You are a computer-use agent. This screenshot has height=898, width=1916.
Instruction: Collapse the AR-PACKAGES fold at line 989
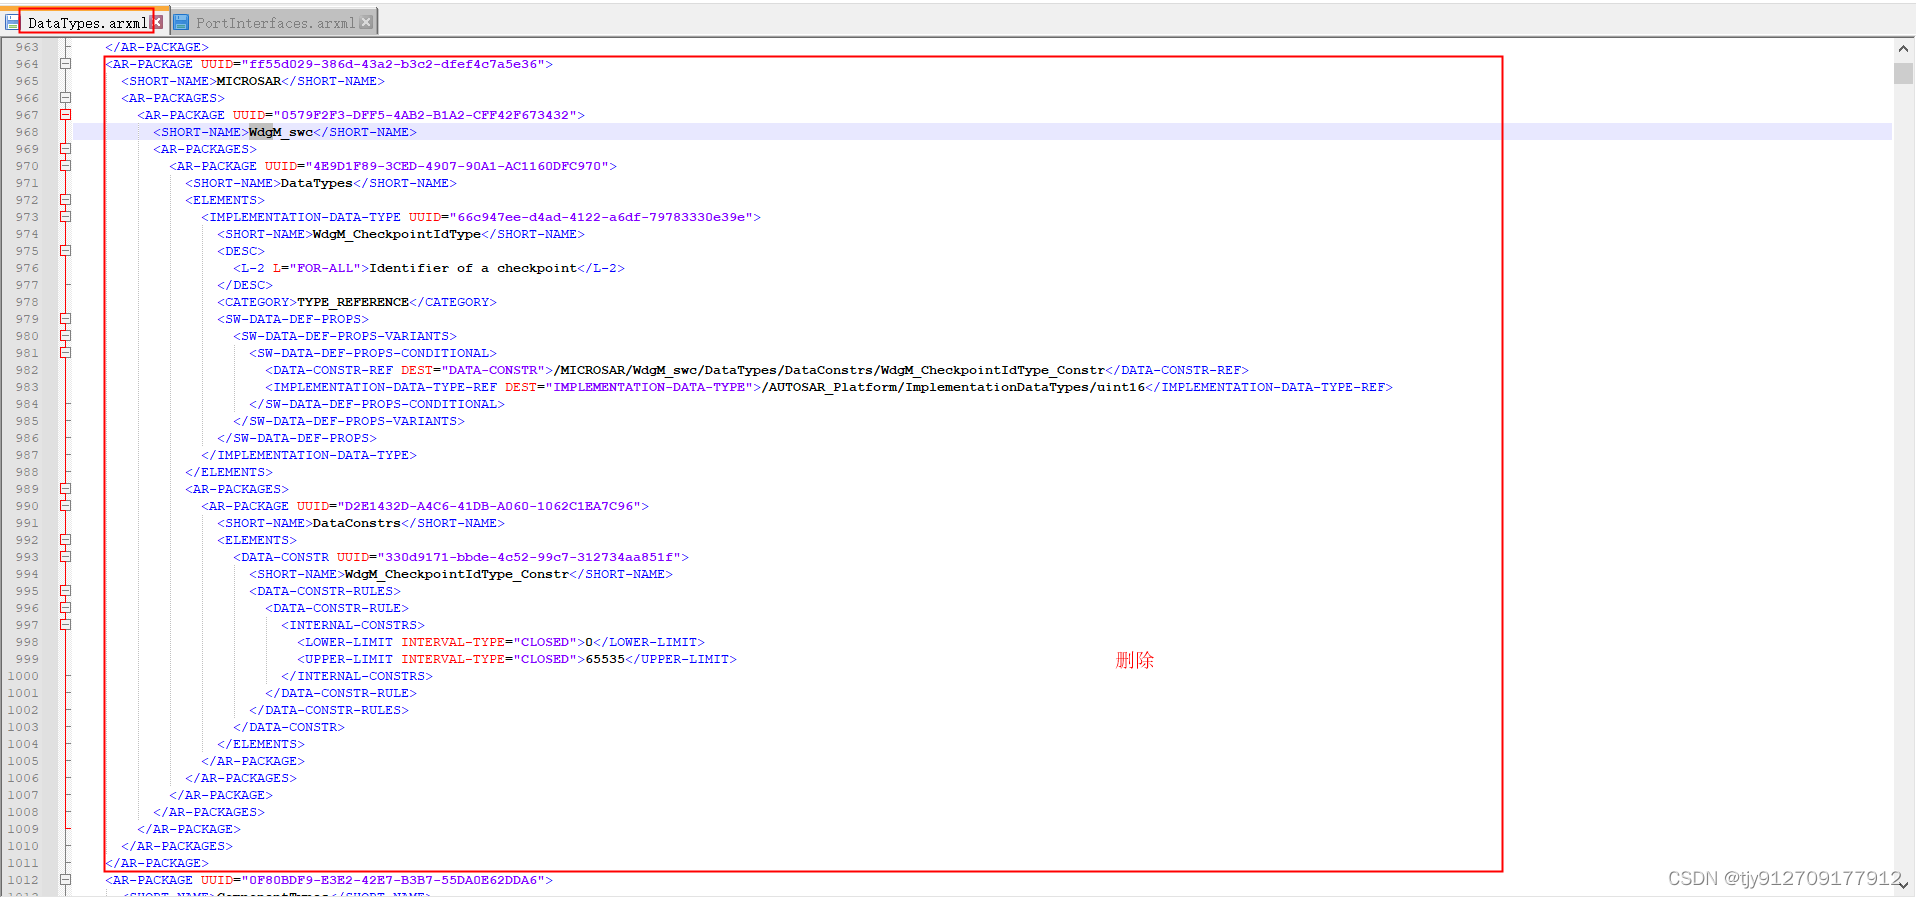(x=66, y=489)
